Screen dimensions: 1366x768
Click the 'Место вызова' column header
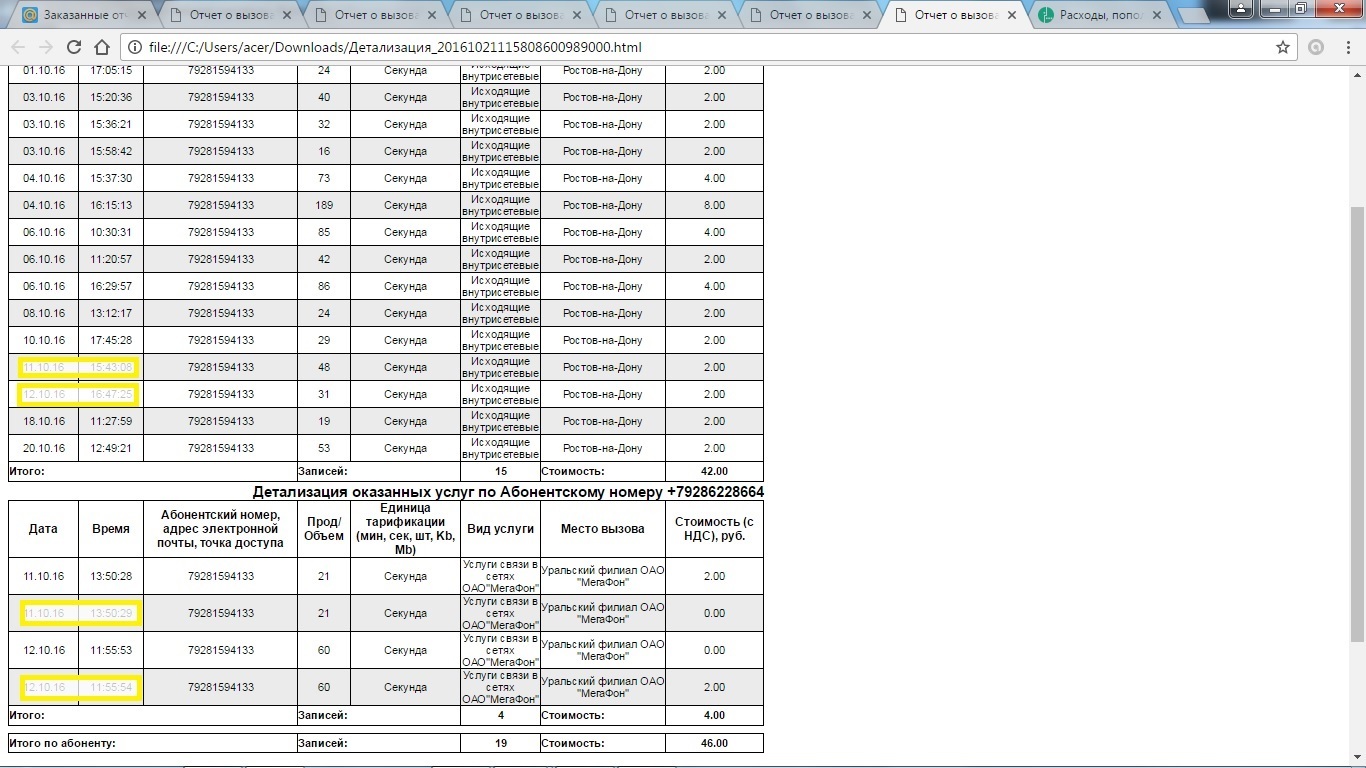pyautogui.click(x=603, y=529)
